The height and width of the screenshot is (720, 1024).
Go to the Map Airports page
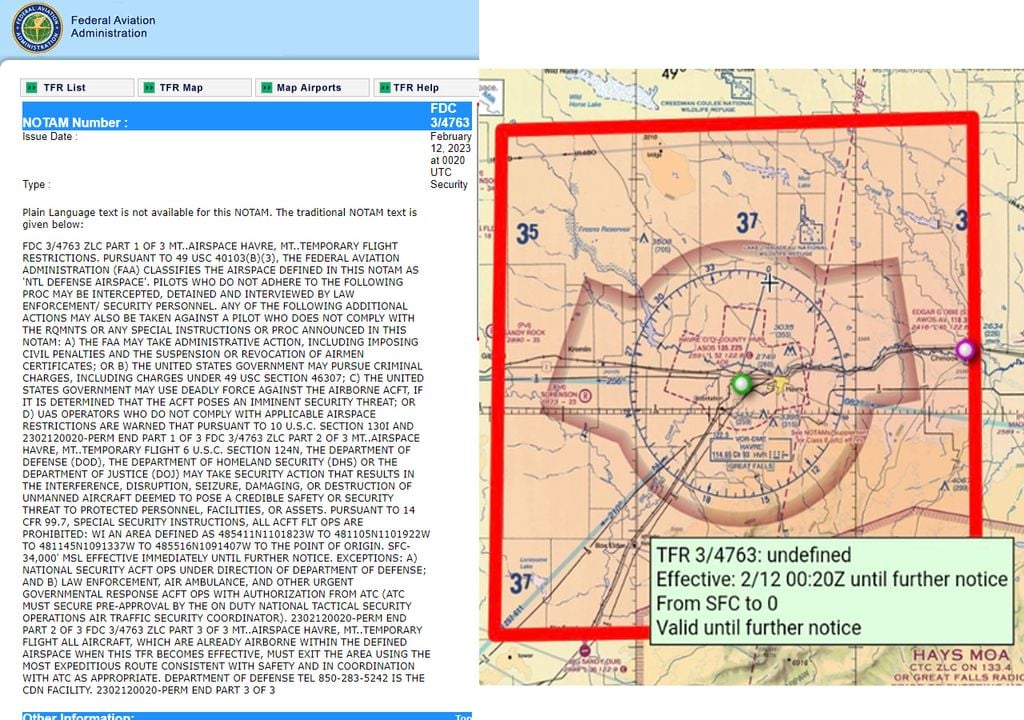coord(309,88)
